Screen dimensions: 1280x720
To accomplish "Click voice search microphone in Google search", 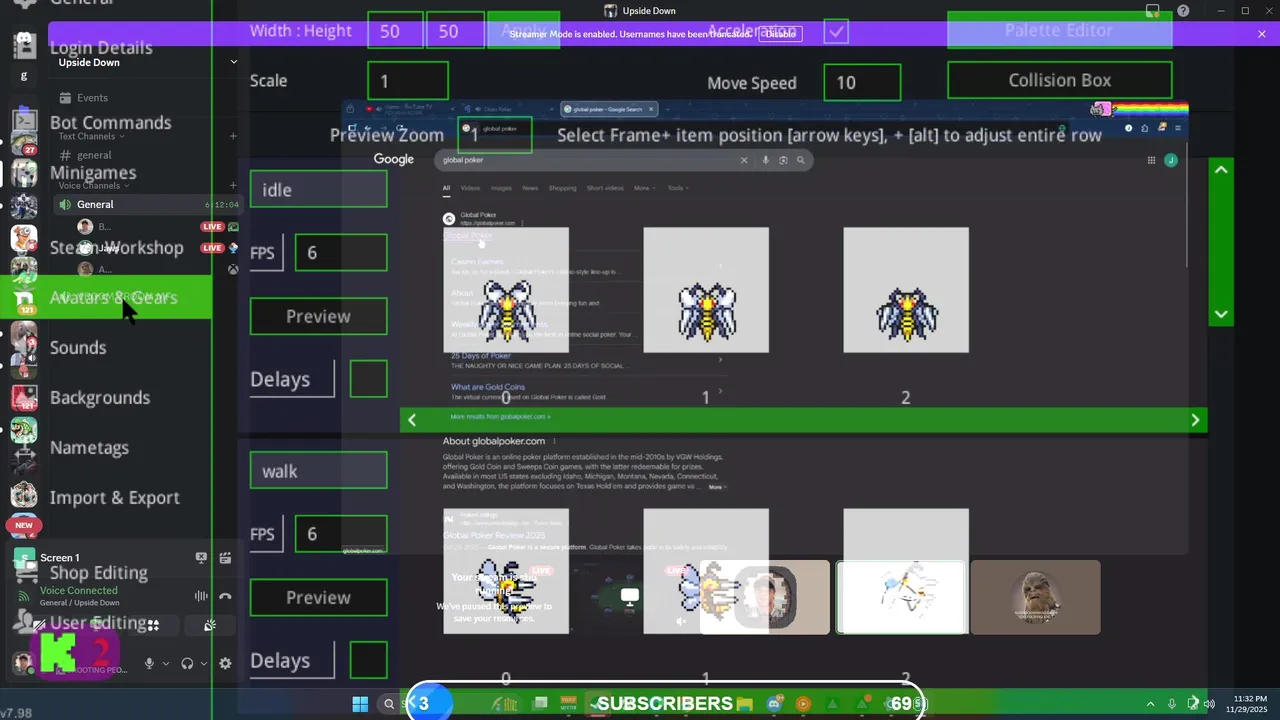I will point(766,160).
